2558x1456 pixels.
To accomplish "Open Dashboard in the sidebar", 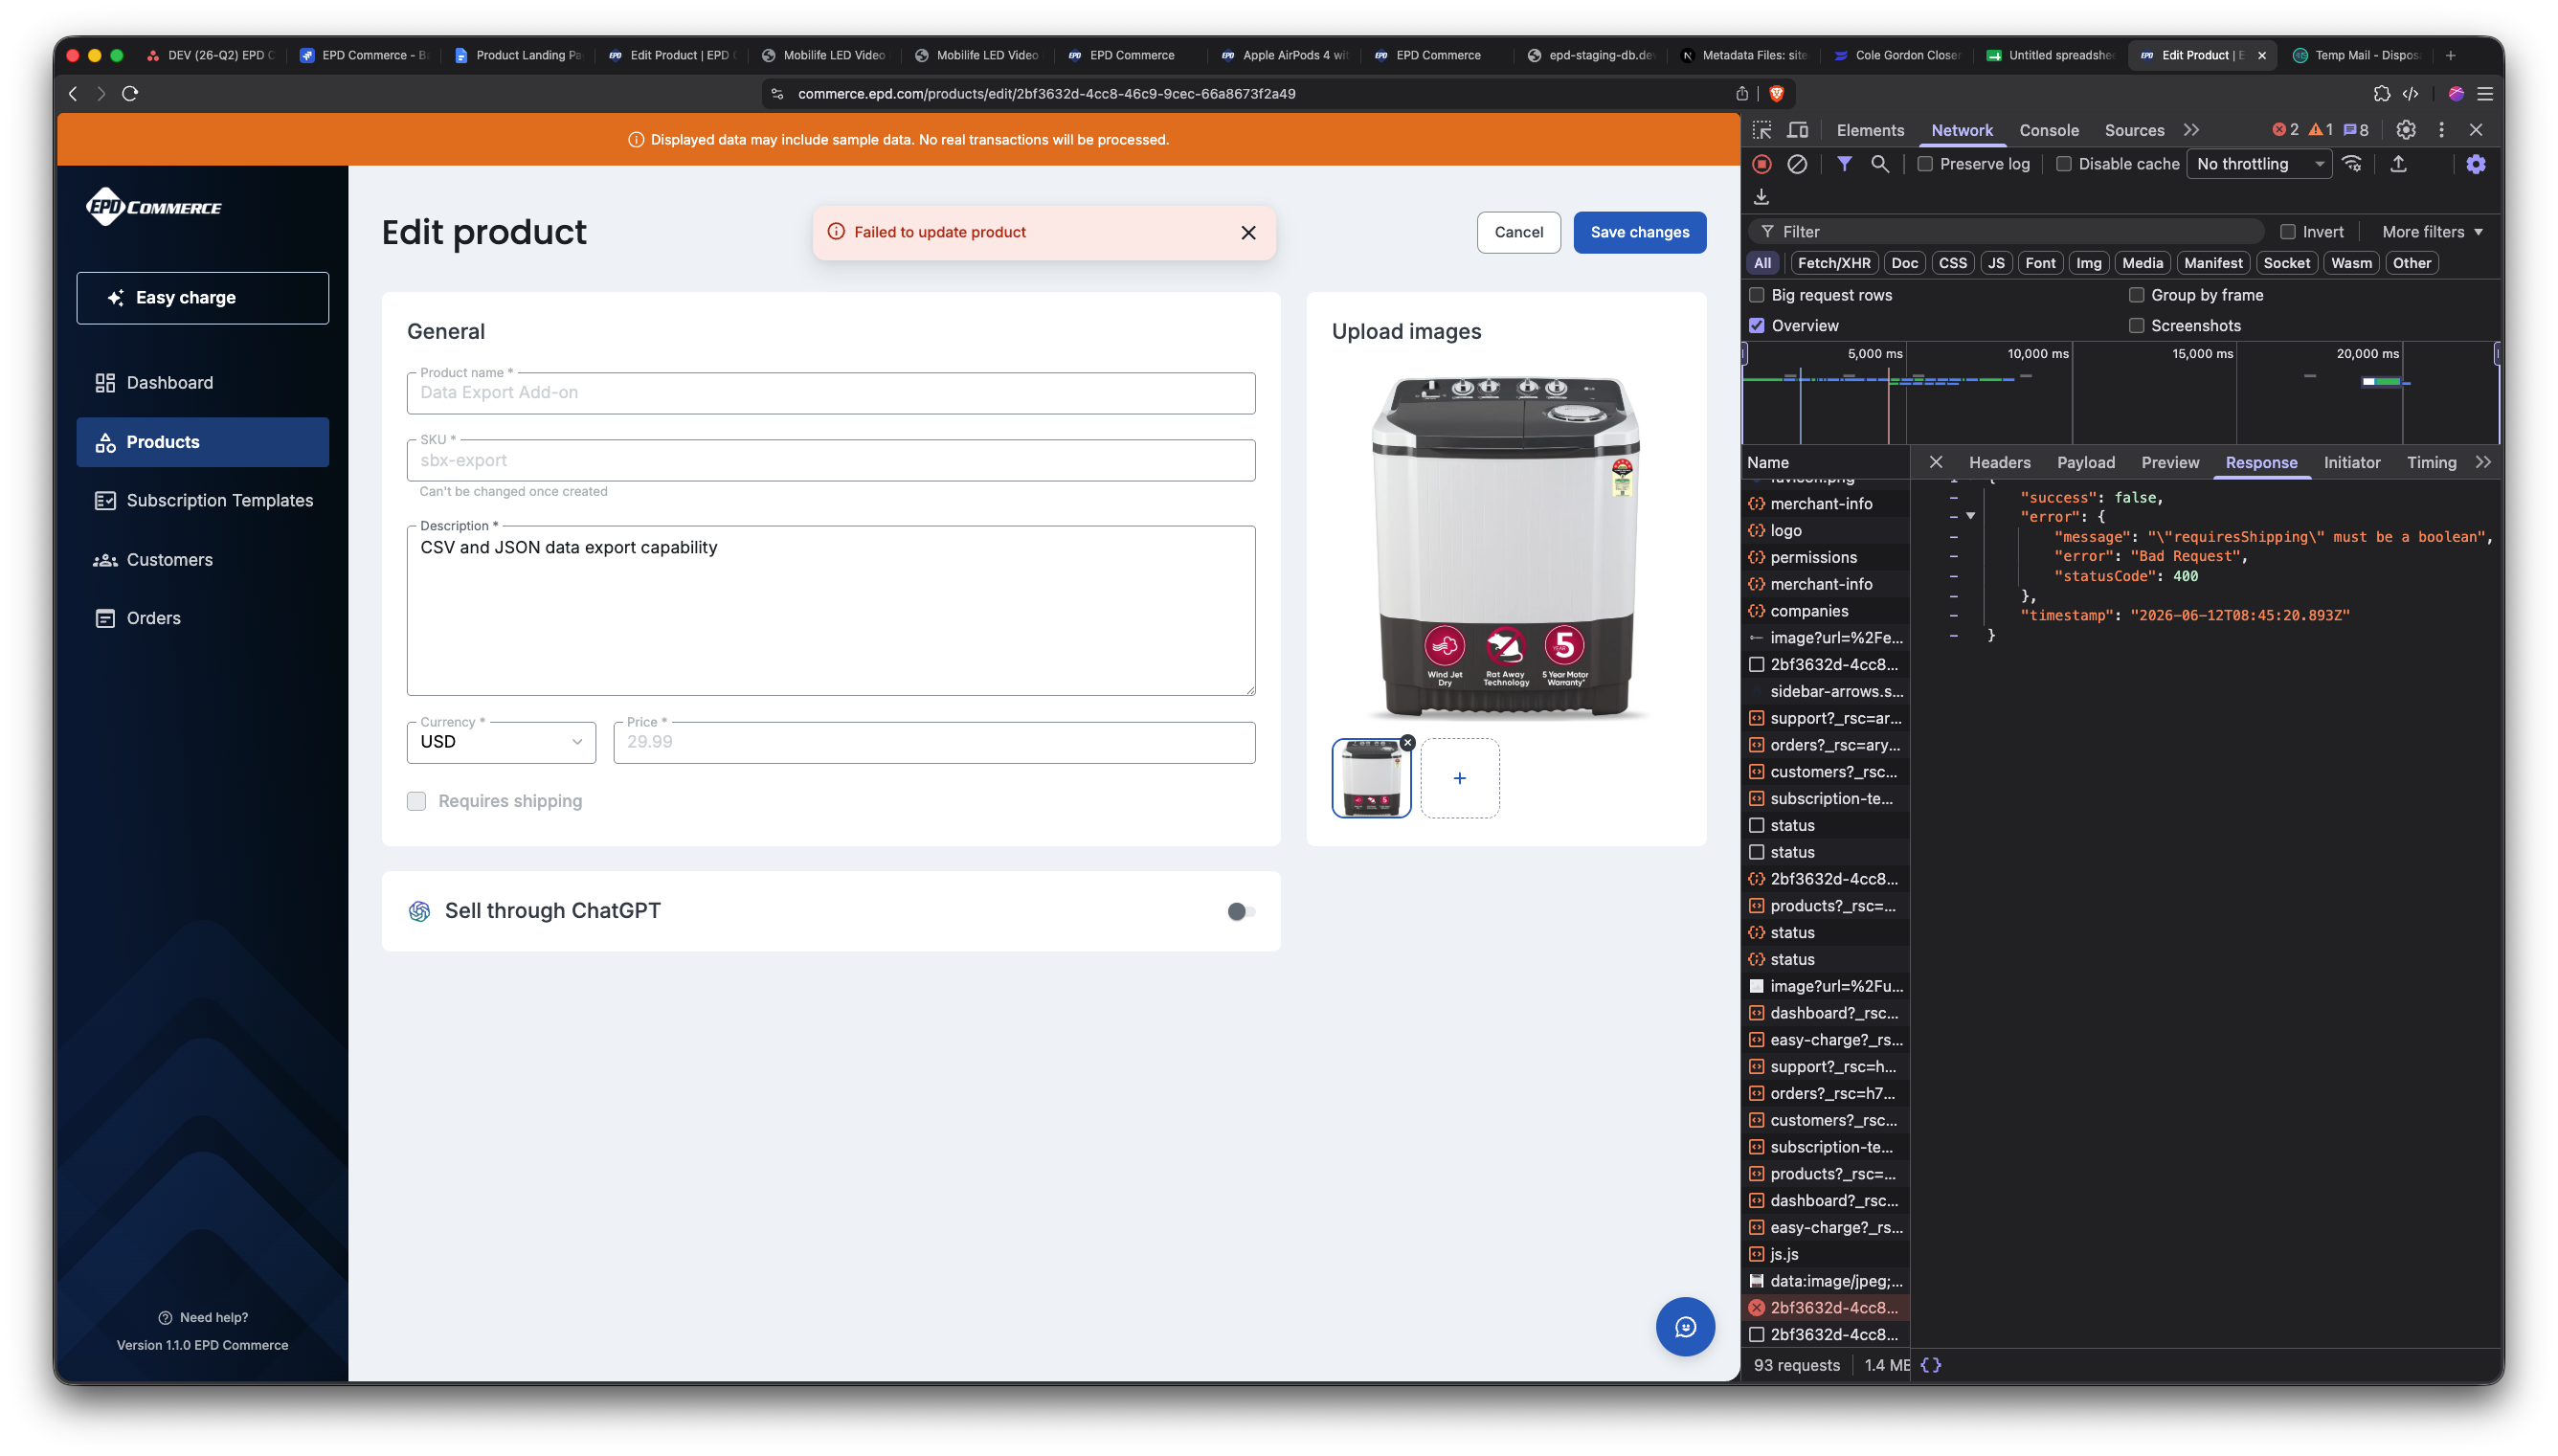I will pyautogui.click(x=202, y=383).
